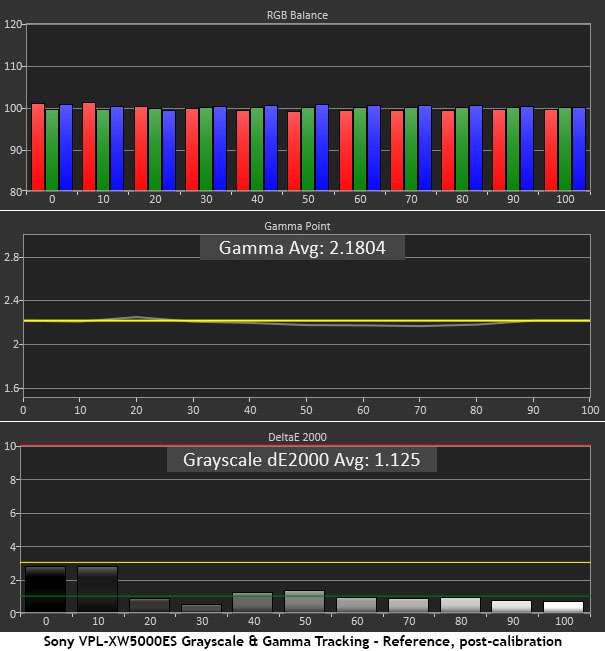Click the DeltaE bar at 50
Screen dimensions: 605x651
pos(304,602)
